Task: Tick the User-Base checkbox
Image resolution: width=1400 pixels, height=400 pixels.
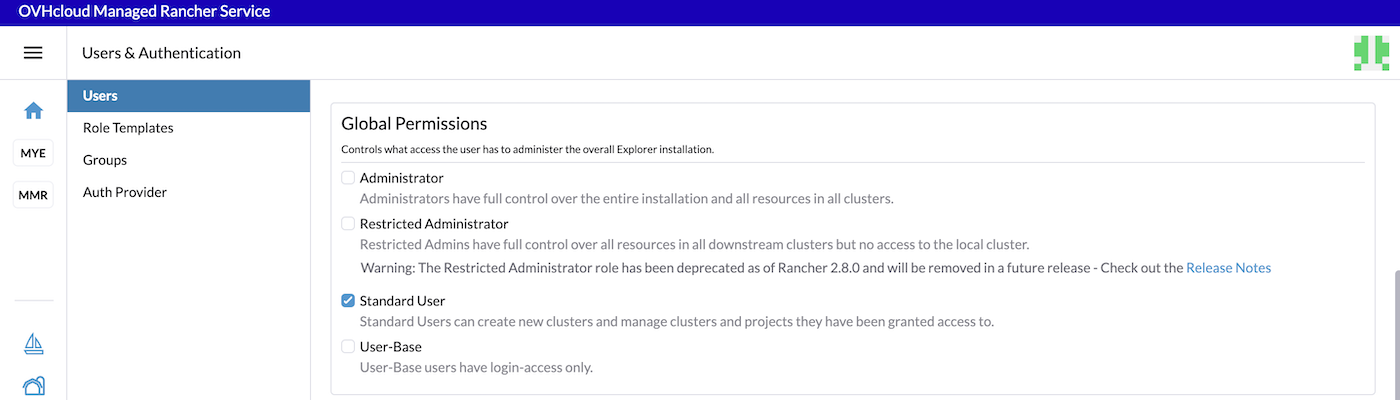Action: [348, 347]
